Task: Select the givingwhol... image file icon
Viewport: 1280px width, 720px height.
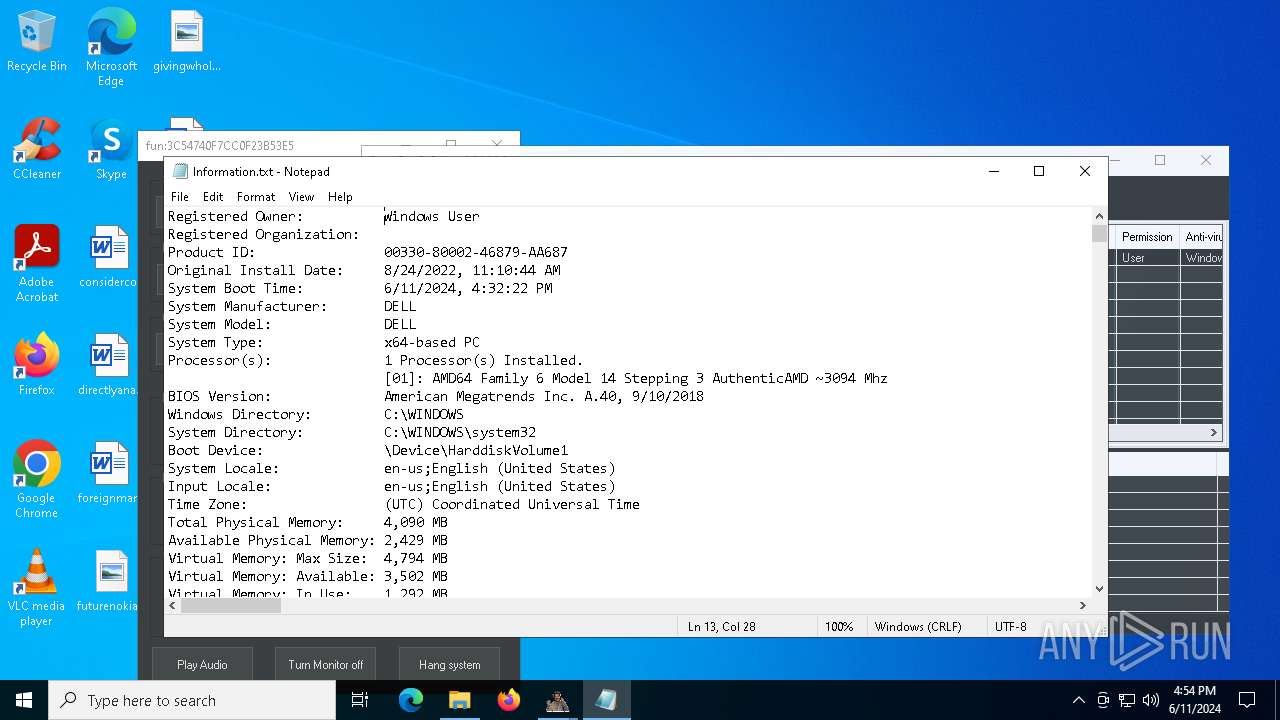Action: pos(186,42)
